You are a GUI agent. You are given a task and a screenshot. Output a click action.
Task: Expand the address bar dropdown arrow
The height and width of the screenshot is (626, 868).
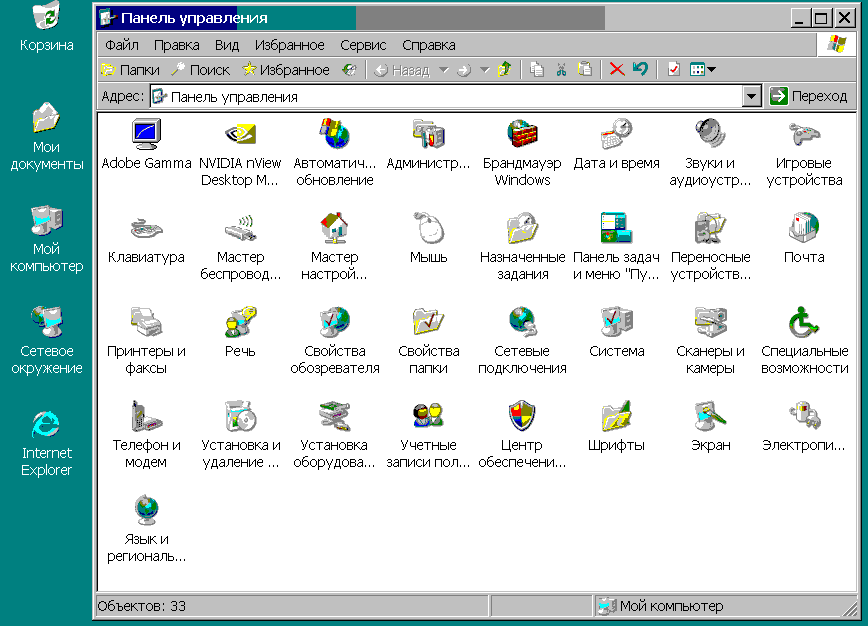tap(751, 97)
